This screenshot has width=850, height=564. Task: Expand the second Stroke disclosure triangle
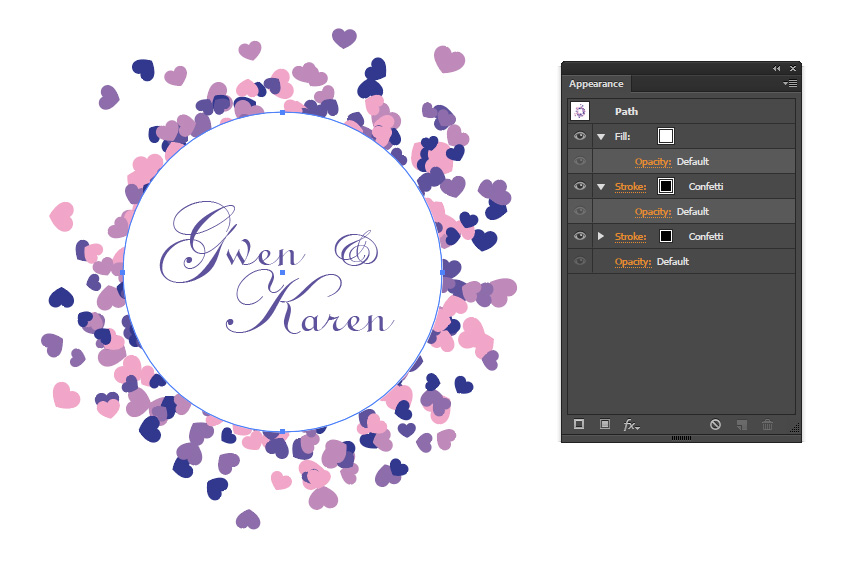(x=601, y=236)
